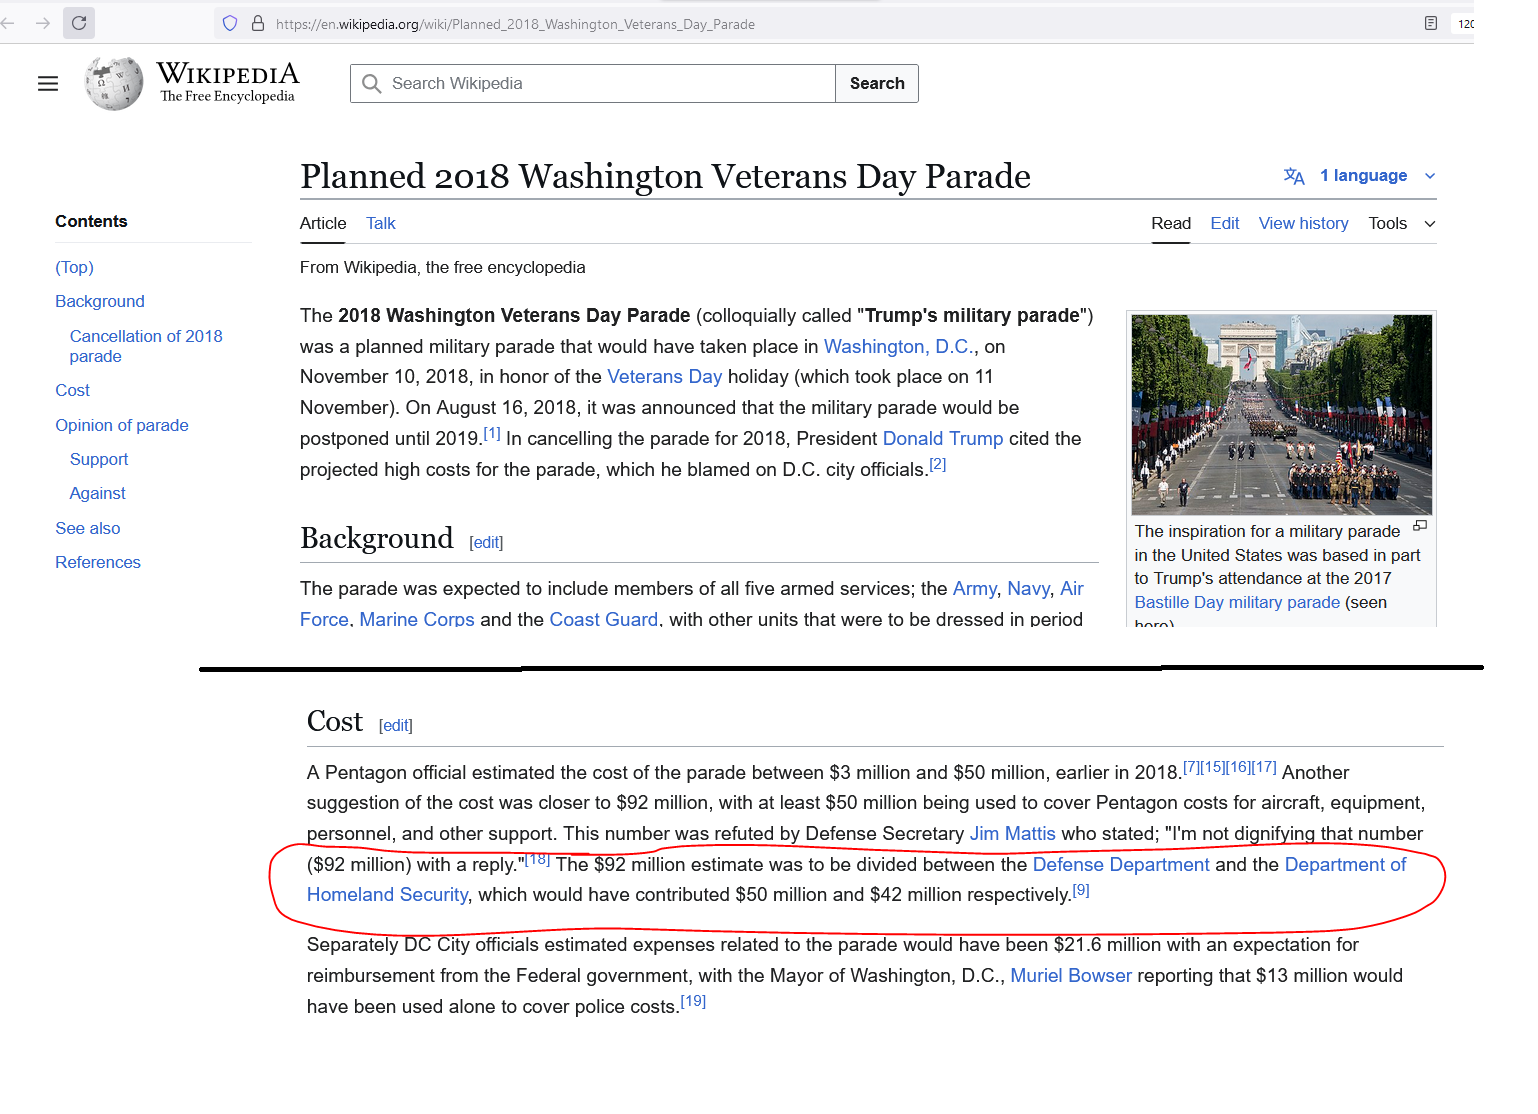Go to Support subsection in contents
This screenshot has width=1538, height=1114.
[99, 460]
